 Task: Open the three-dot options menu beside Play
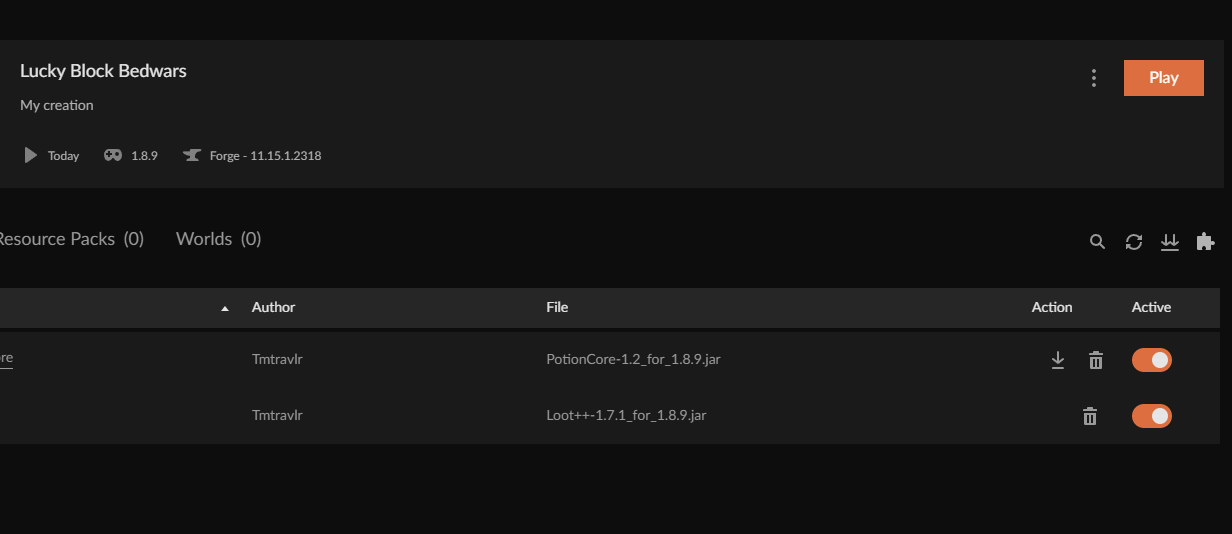point(1094,78)
